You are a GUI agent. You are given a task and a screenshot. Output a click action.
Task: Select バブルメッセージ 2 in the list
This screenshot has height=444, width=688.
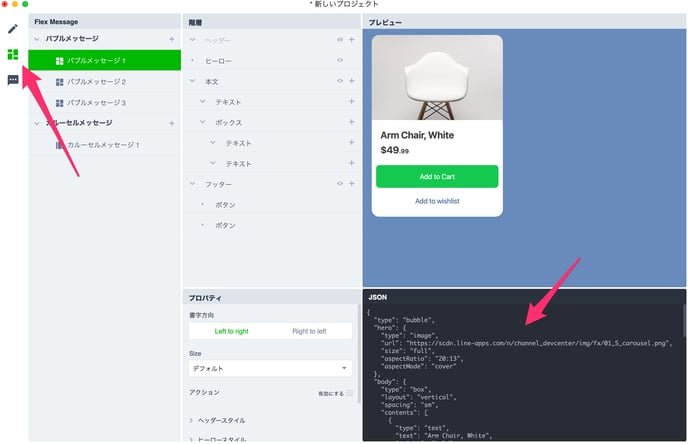(x=95, y=81)
